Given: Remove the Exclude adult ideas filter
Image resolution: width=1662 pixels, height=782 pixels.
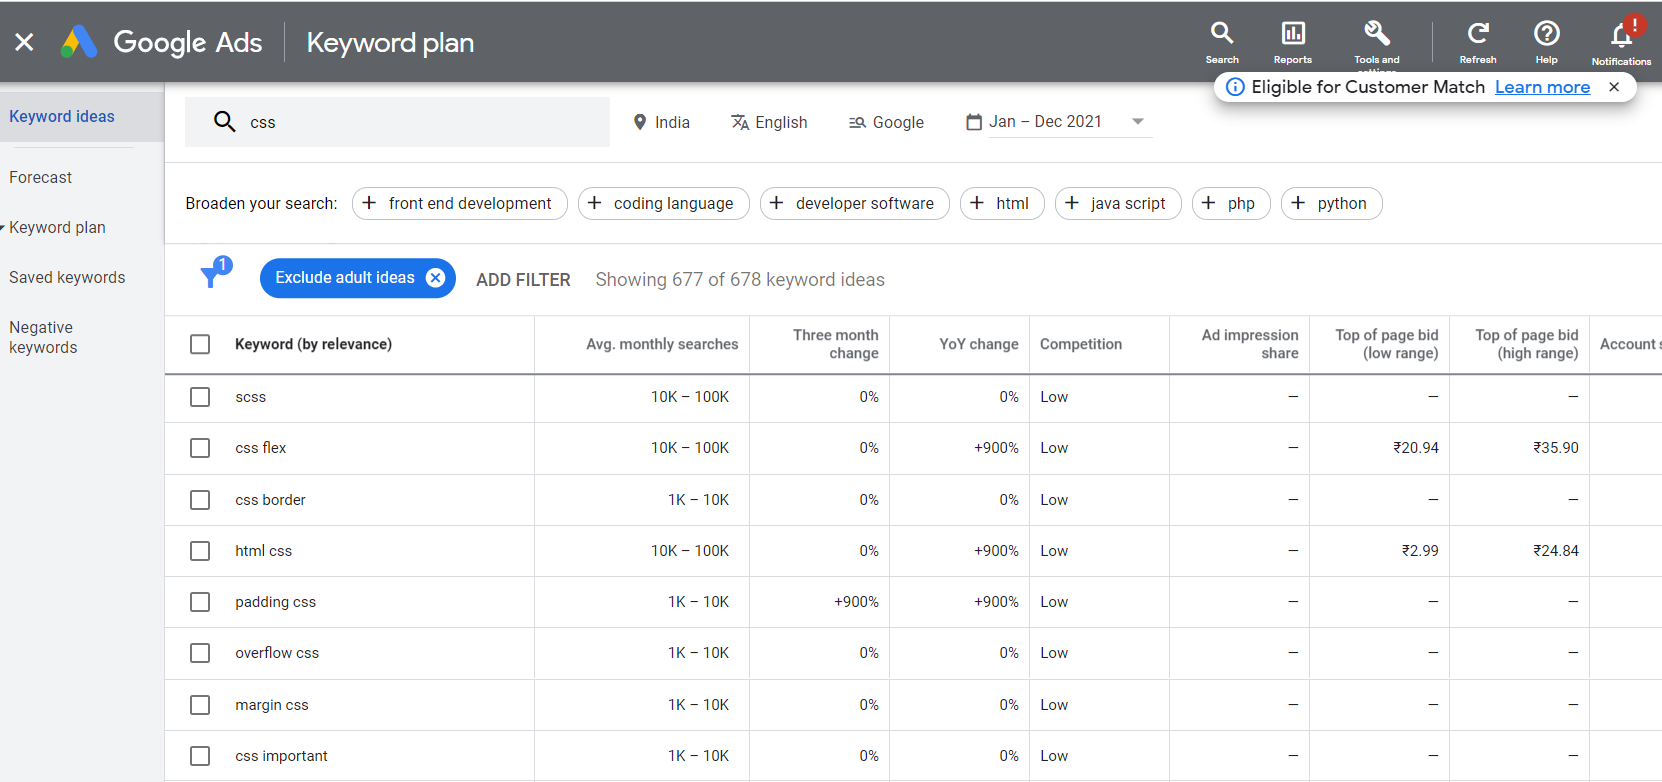Looking at the screenshot, I should 436,278.
